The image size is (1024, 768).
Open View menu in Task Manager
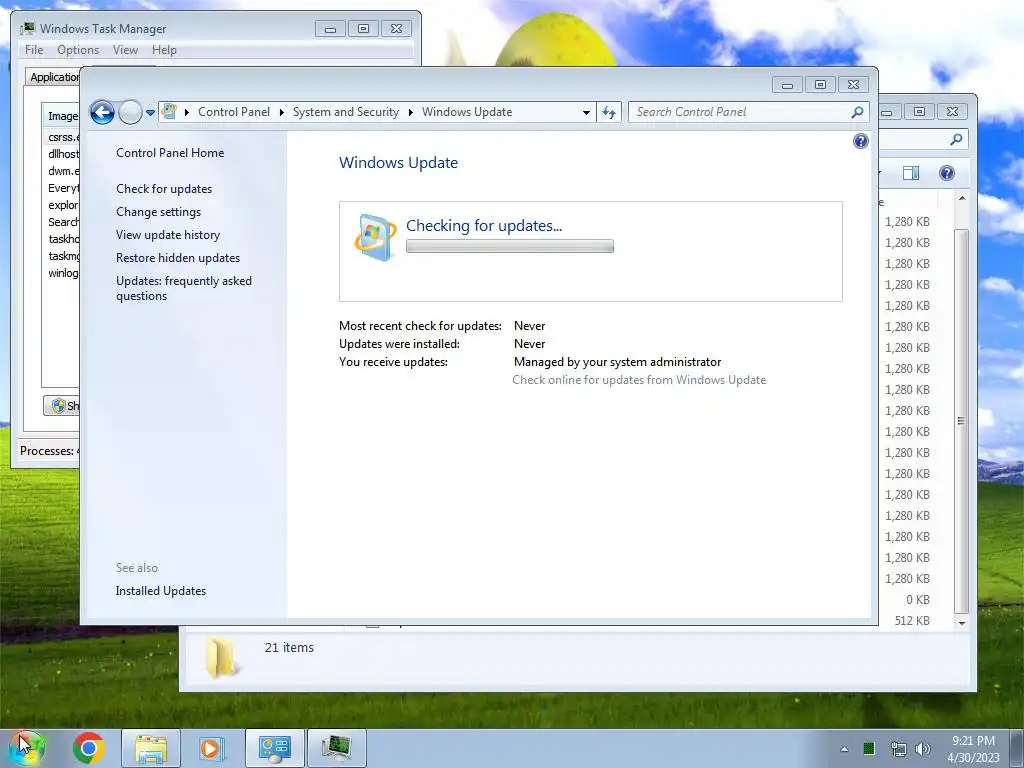[125, 50]
